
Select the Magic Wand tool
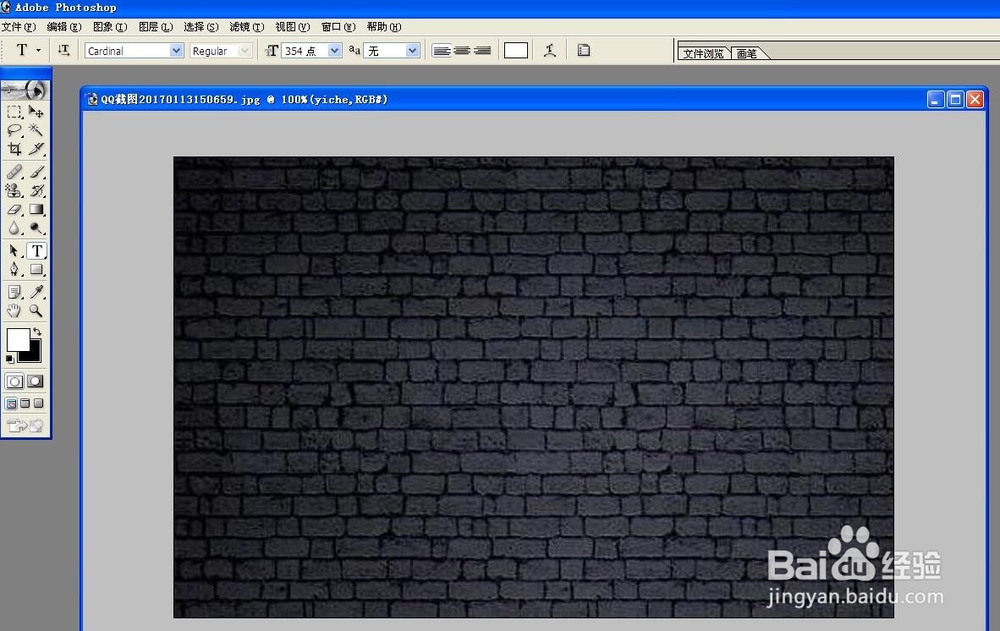coord(36,130)
